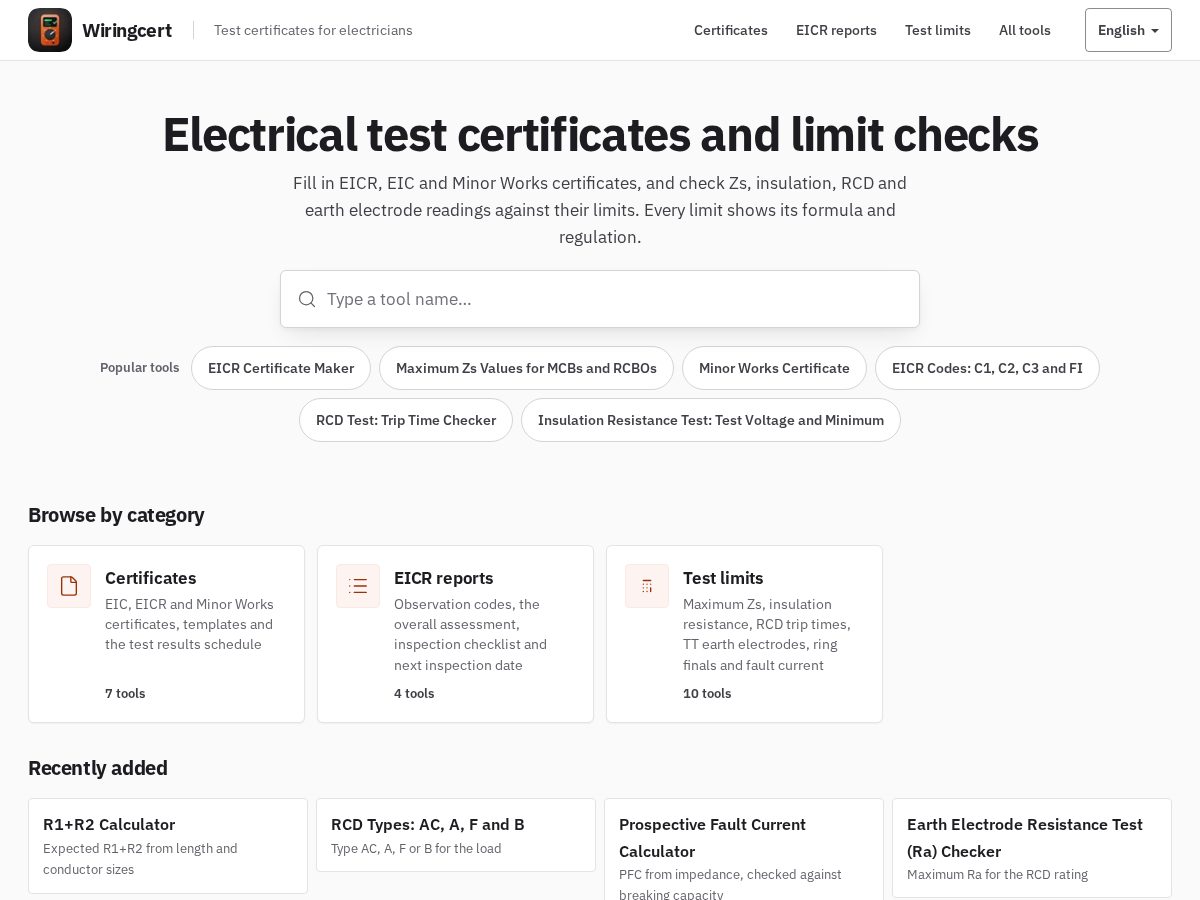
Task: Select the Insulation Resistance Test chip
Action: (x=711, y=420)
